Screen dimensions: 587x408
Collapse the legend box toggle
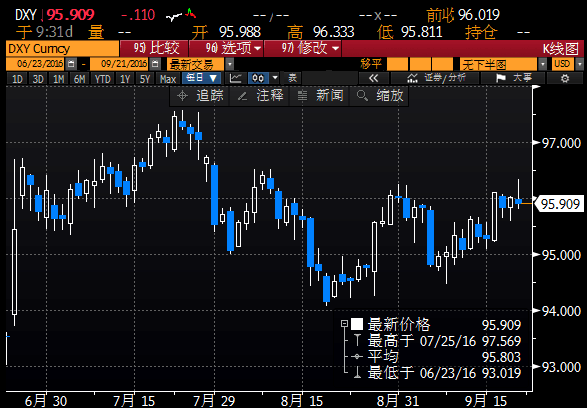(x=344, y=324)
